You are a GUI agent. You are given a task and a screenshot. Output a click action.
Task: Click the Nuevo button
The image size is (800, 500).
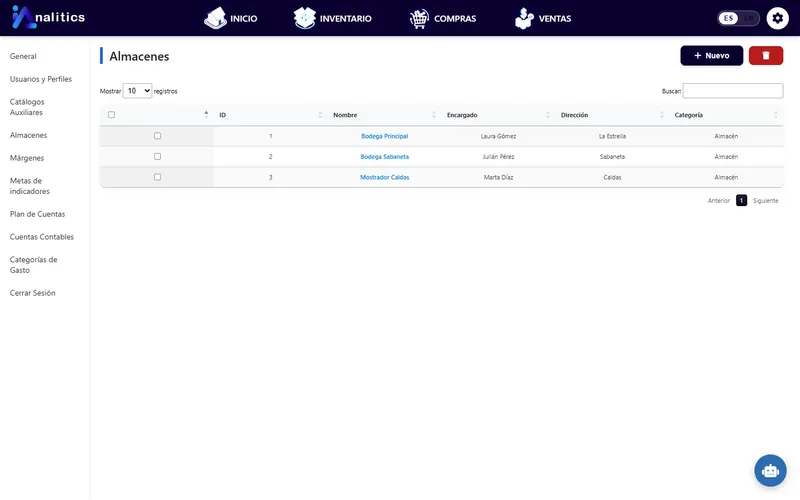(711, 56)
